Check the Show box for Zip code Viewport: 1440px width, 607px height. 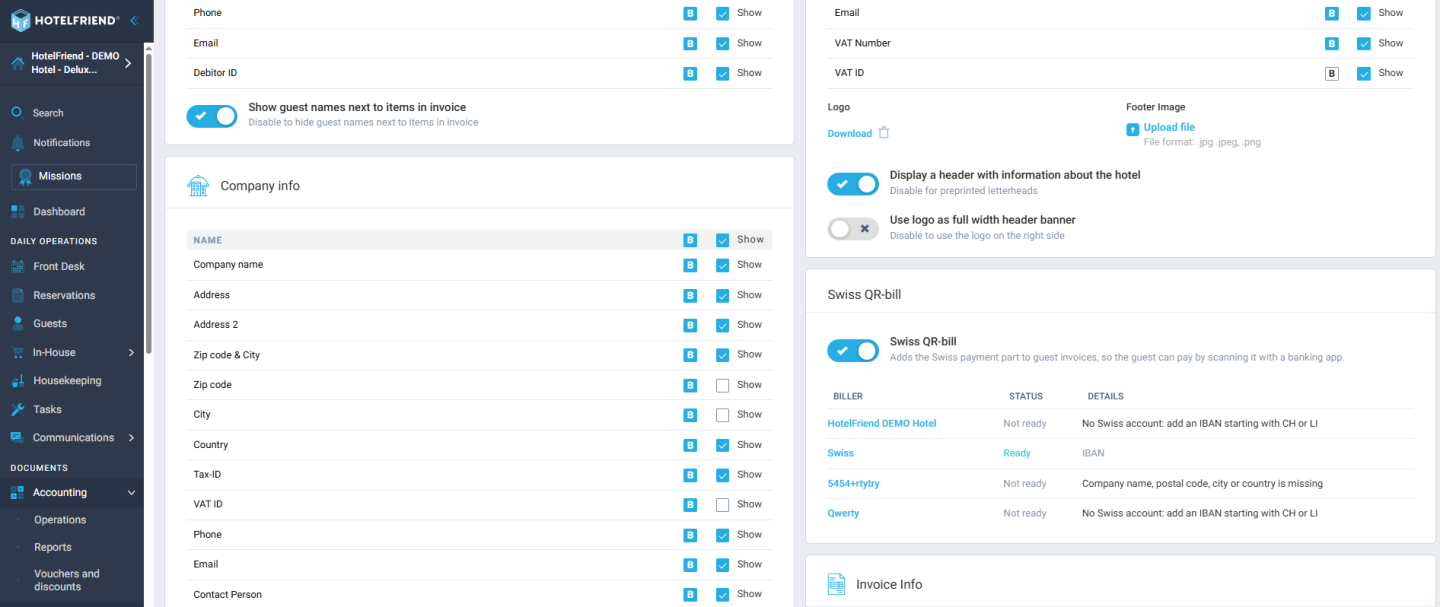click(723, 385)
